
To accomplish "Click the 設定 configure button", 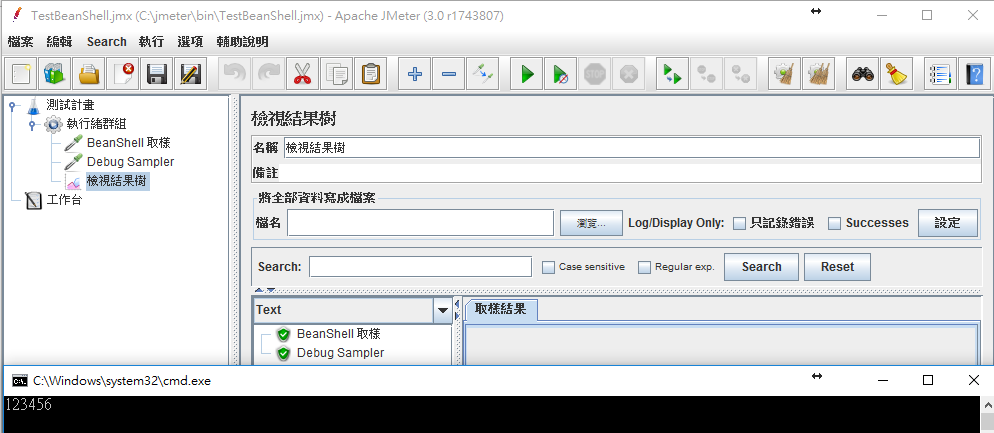I will click(x=948, y=223).
